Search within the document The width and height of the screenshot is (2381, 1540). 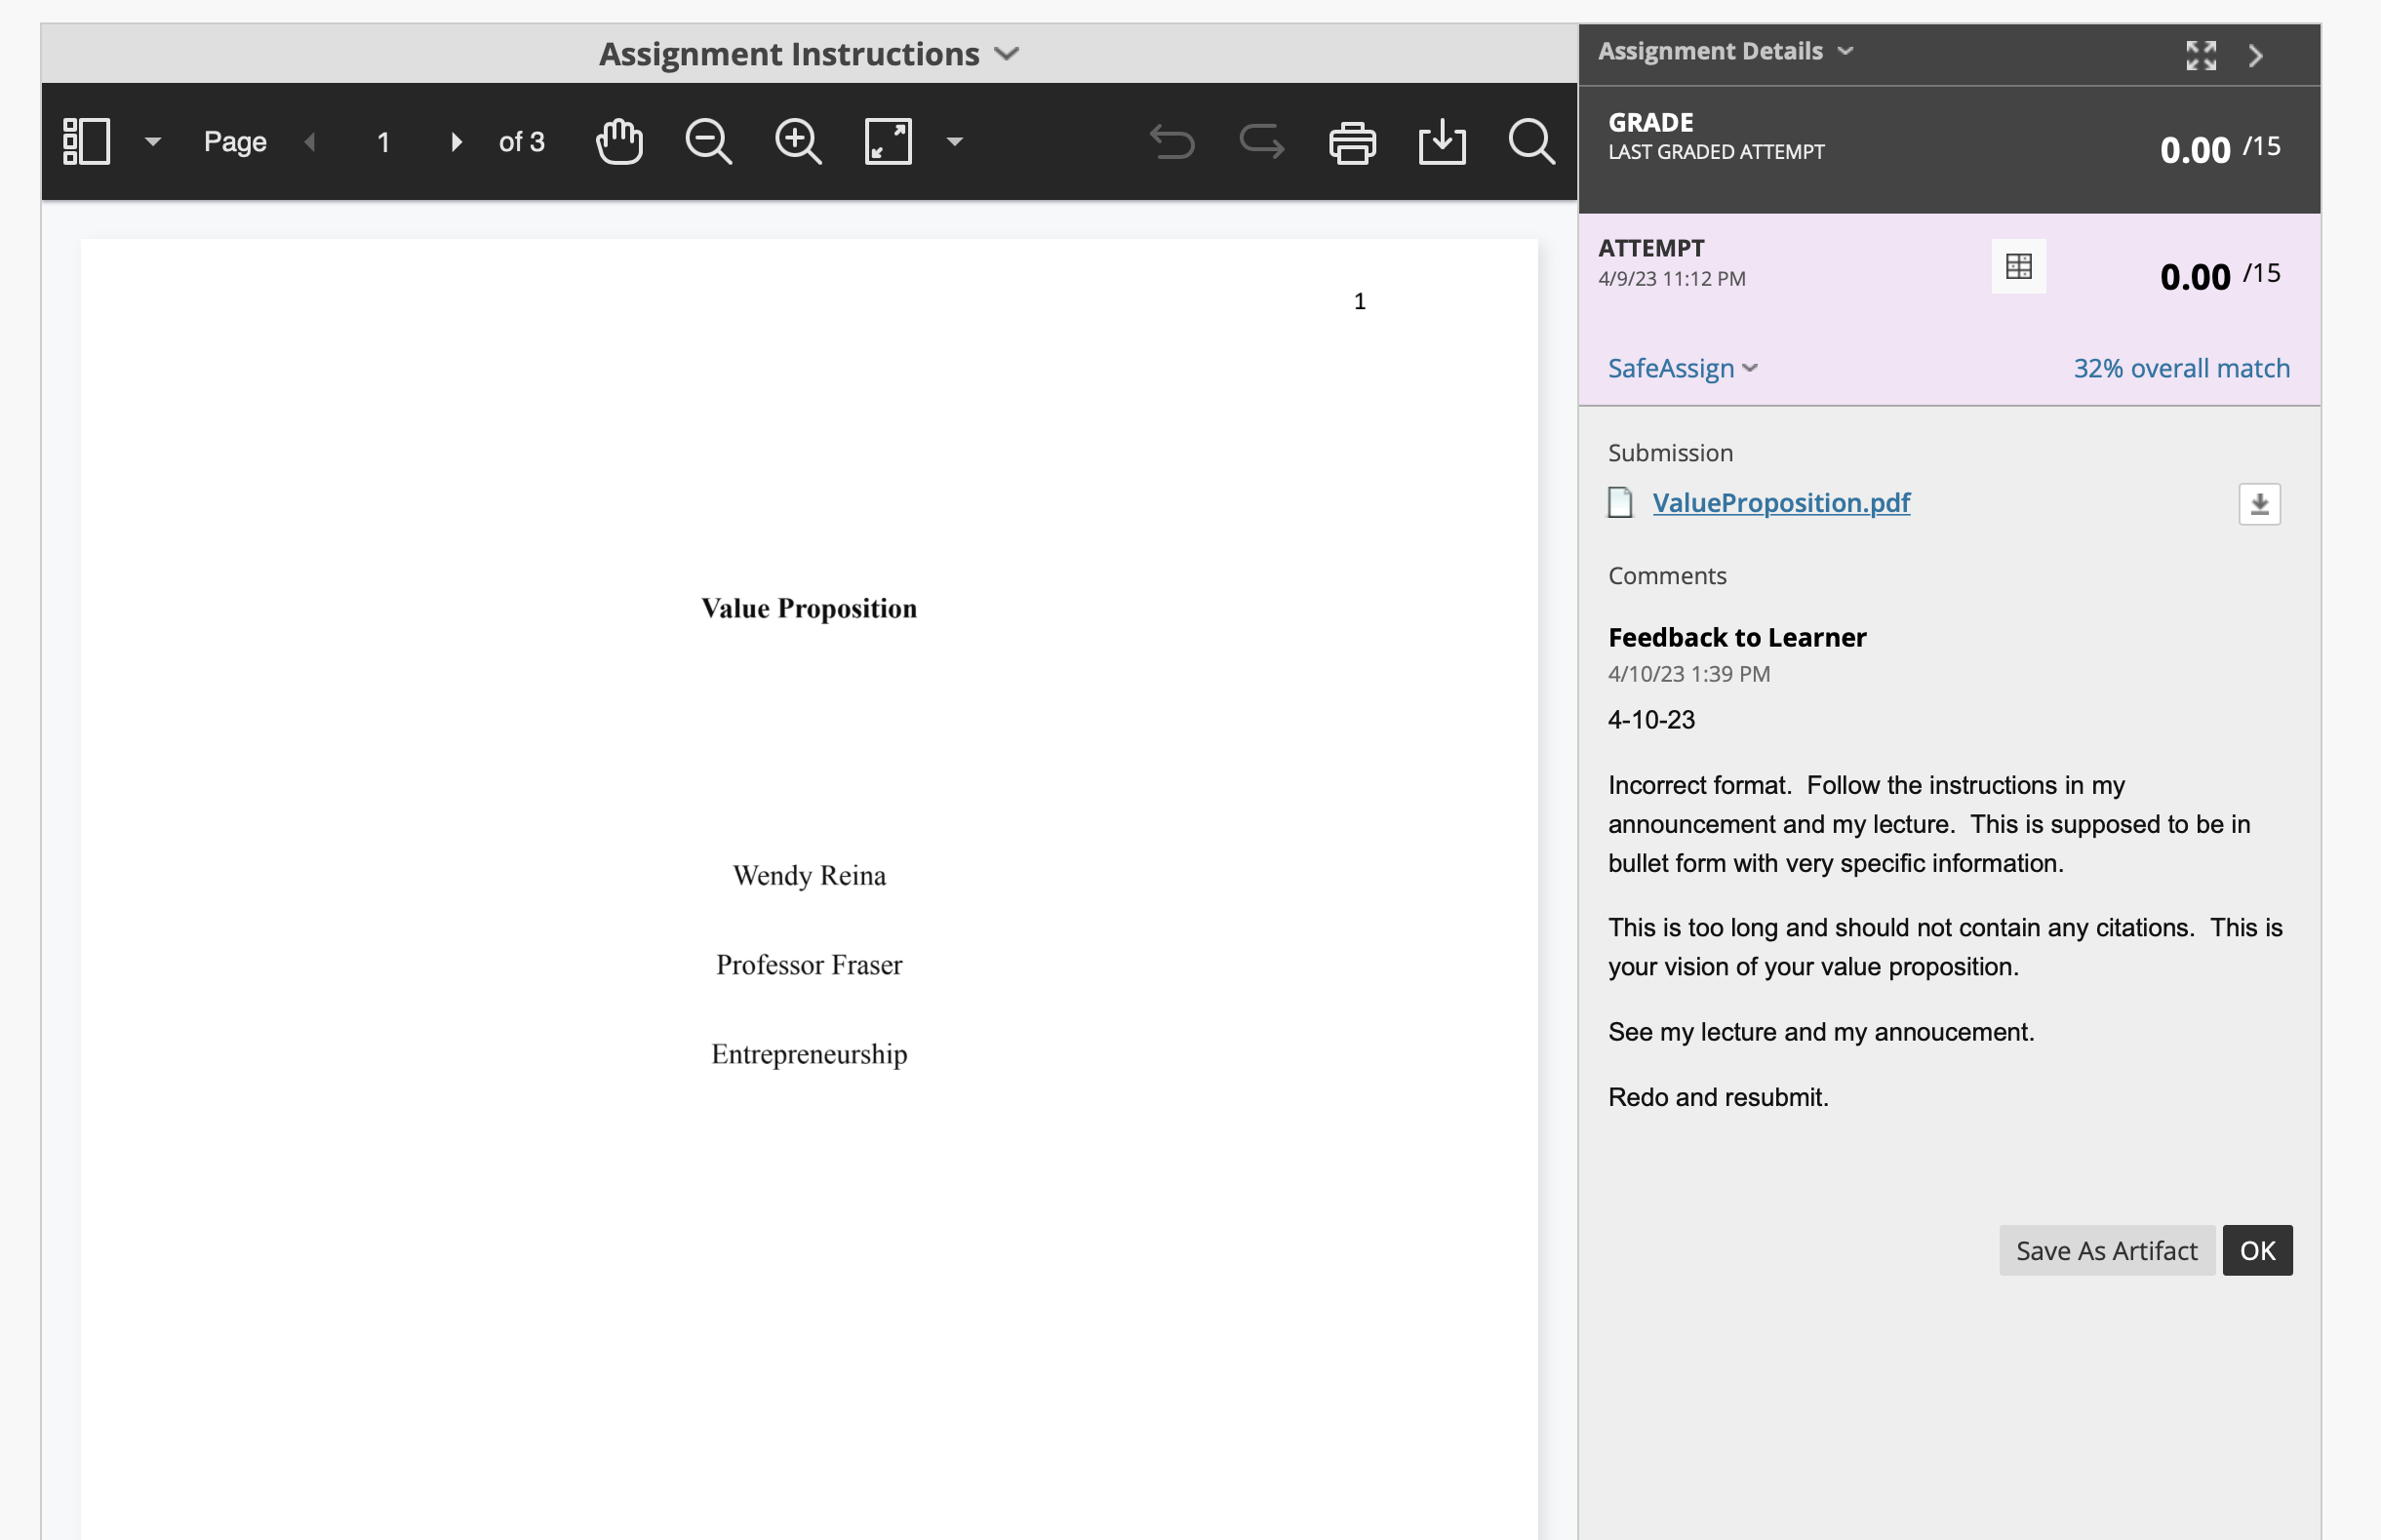1531,141
